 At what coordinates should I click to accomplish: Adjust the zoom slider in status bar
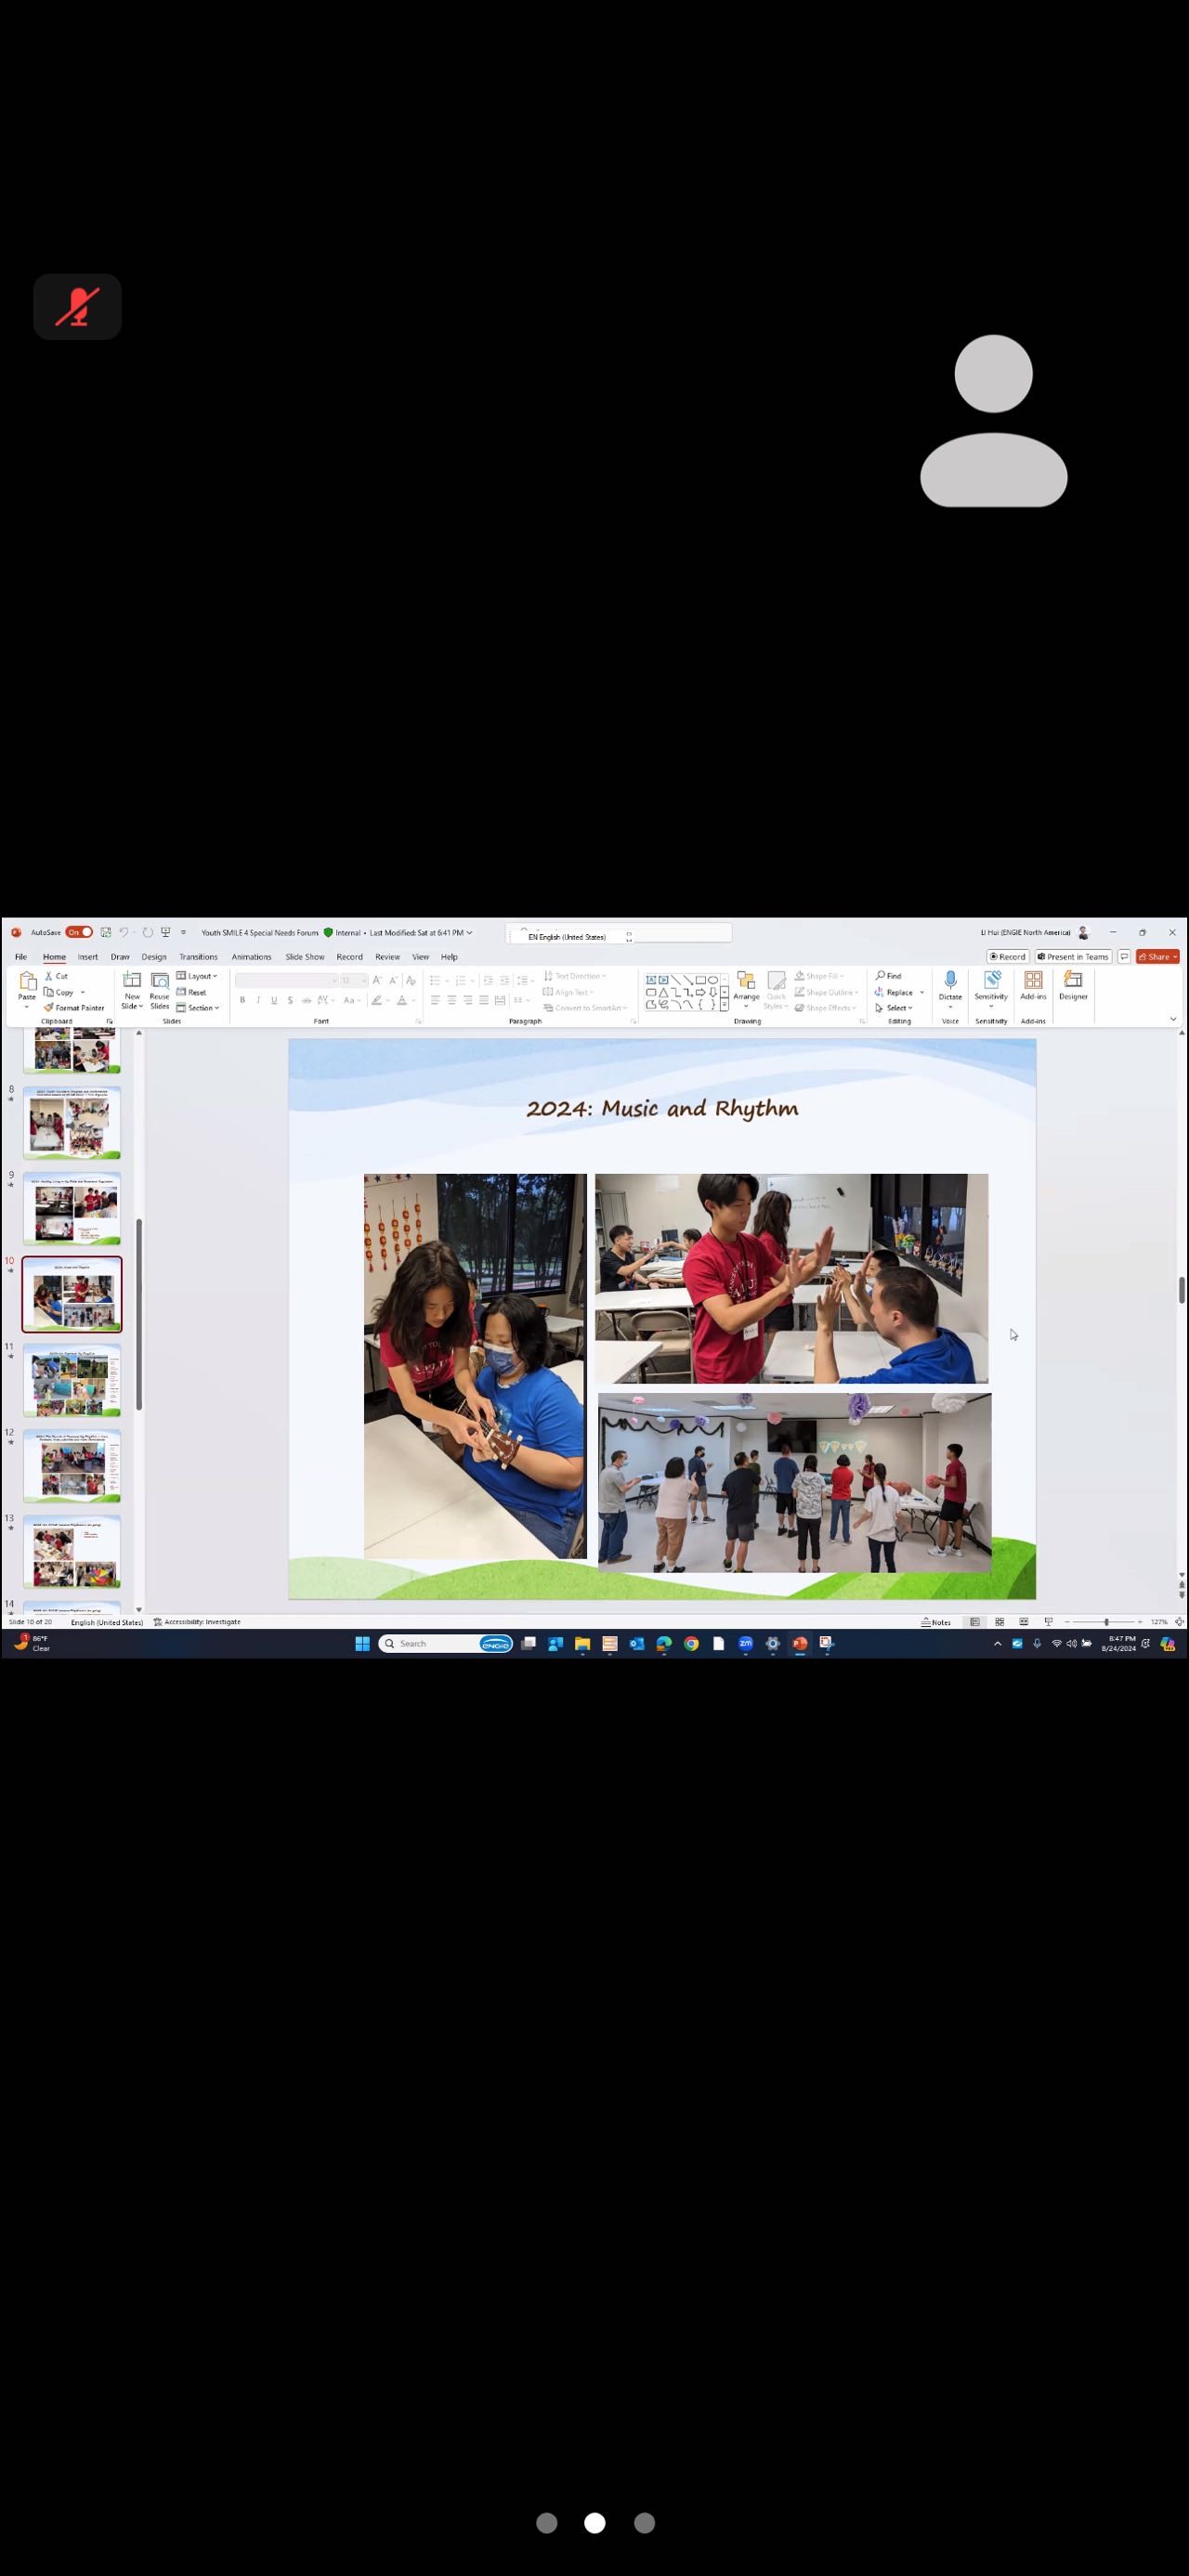tap(1106, 1622)
